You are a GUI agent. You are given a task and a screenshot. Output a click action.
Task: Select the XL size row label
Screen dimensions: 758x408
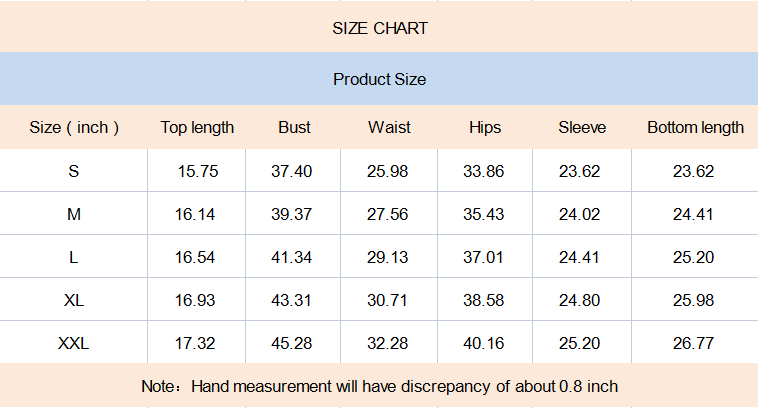(74, 300)
